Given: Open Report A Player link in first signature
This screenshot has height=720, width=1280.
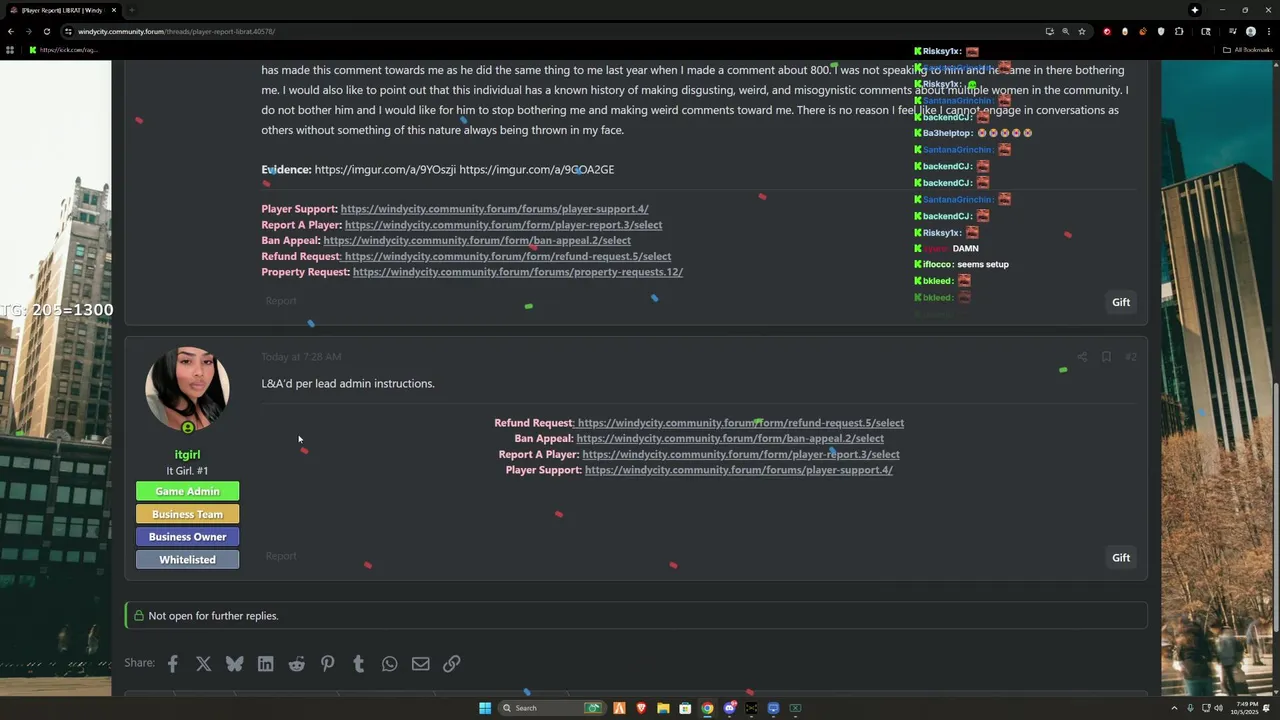Looking at the screenshot, I should coord(503,225).
